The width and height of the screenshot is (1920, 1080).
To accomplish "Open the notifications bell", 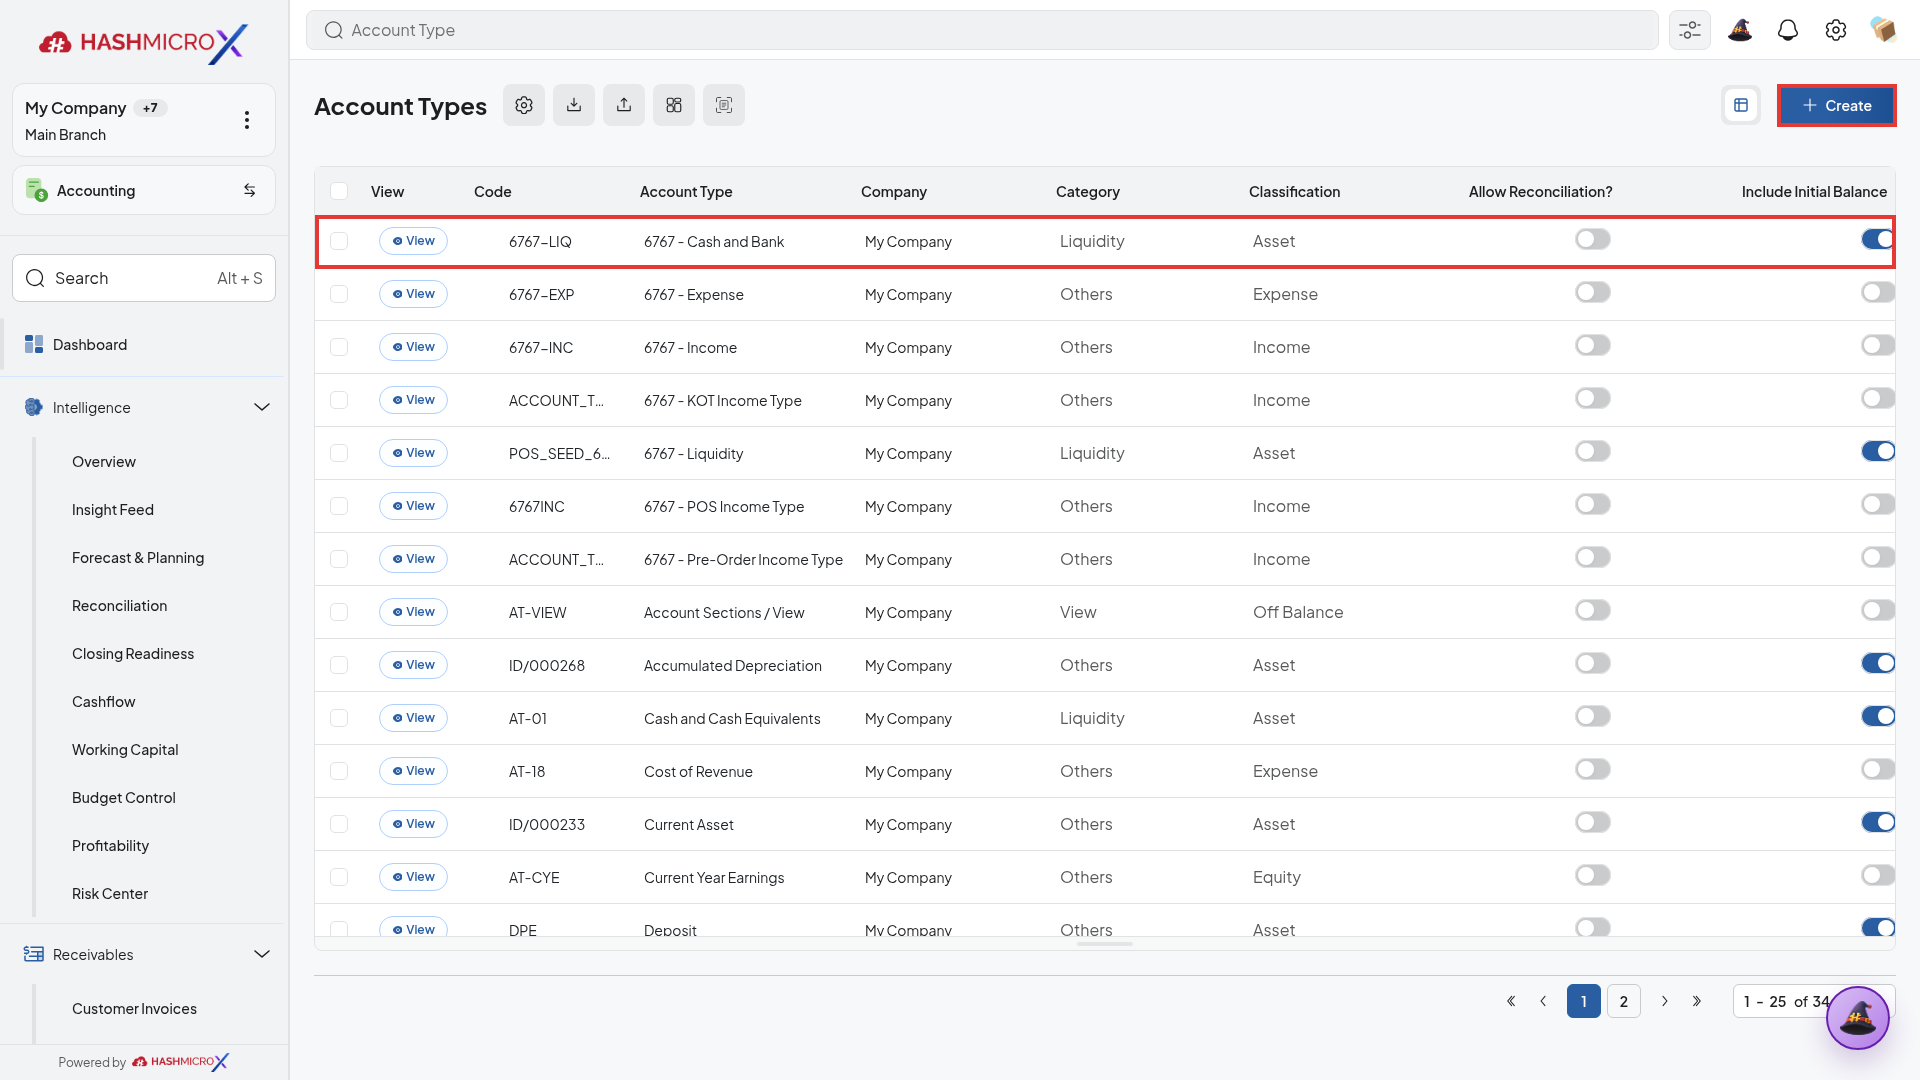I will coord(1788,30).
